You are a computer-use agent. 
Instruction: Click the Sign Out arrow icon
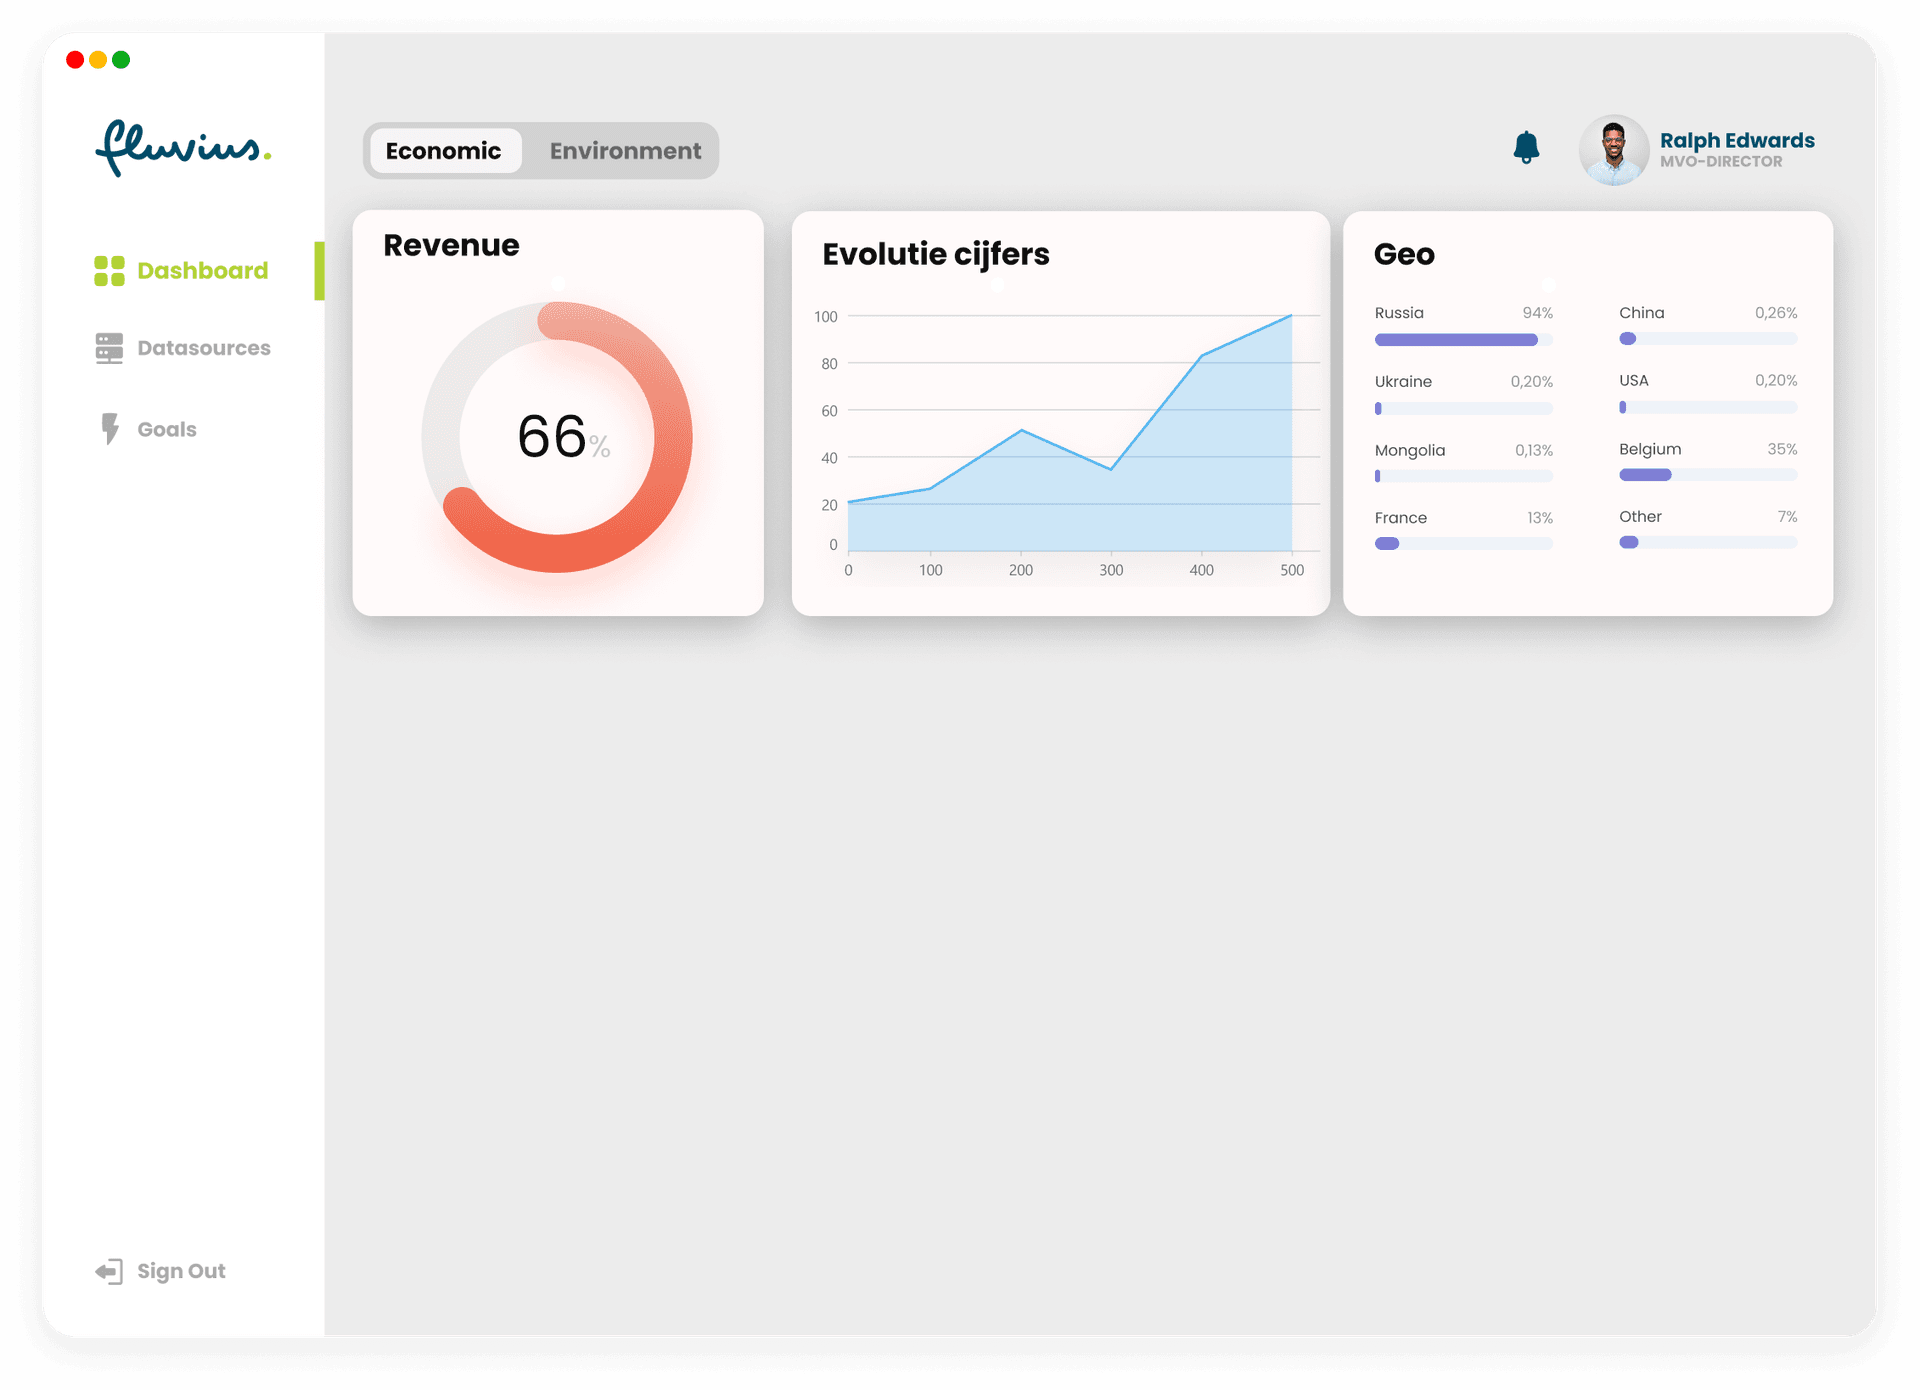pyautogui.click(x=109, y=1271)
